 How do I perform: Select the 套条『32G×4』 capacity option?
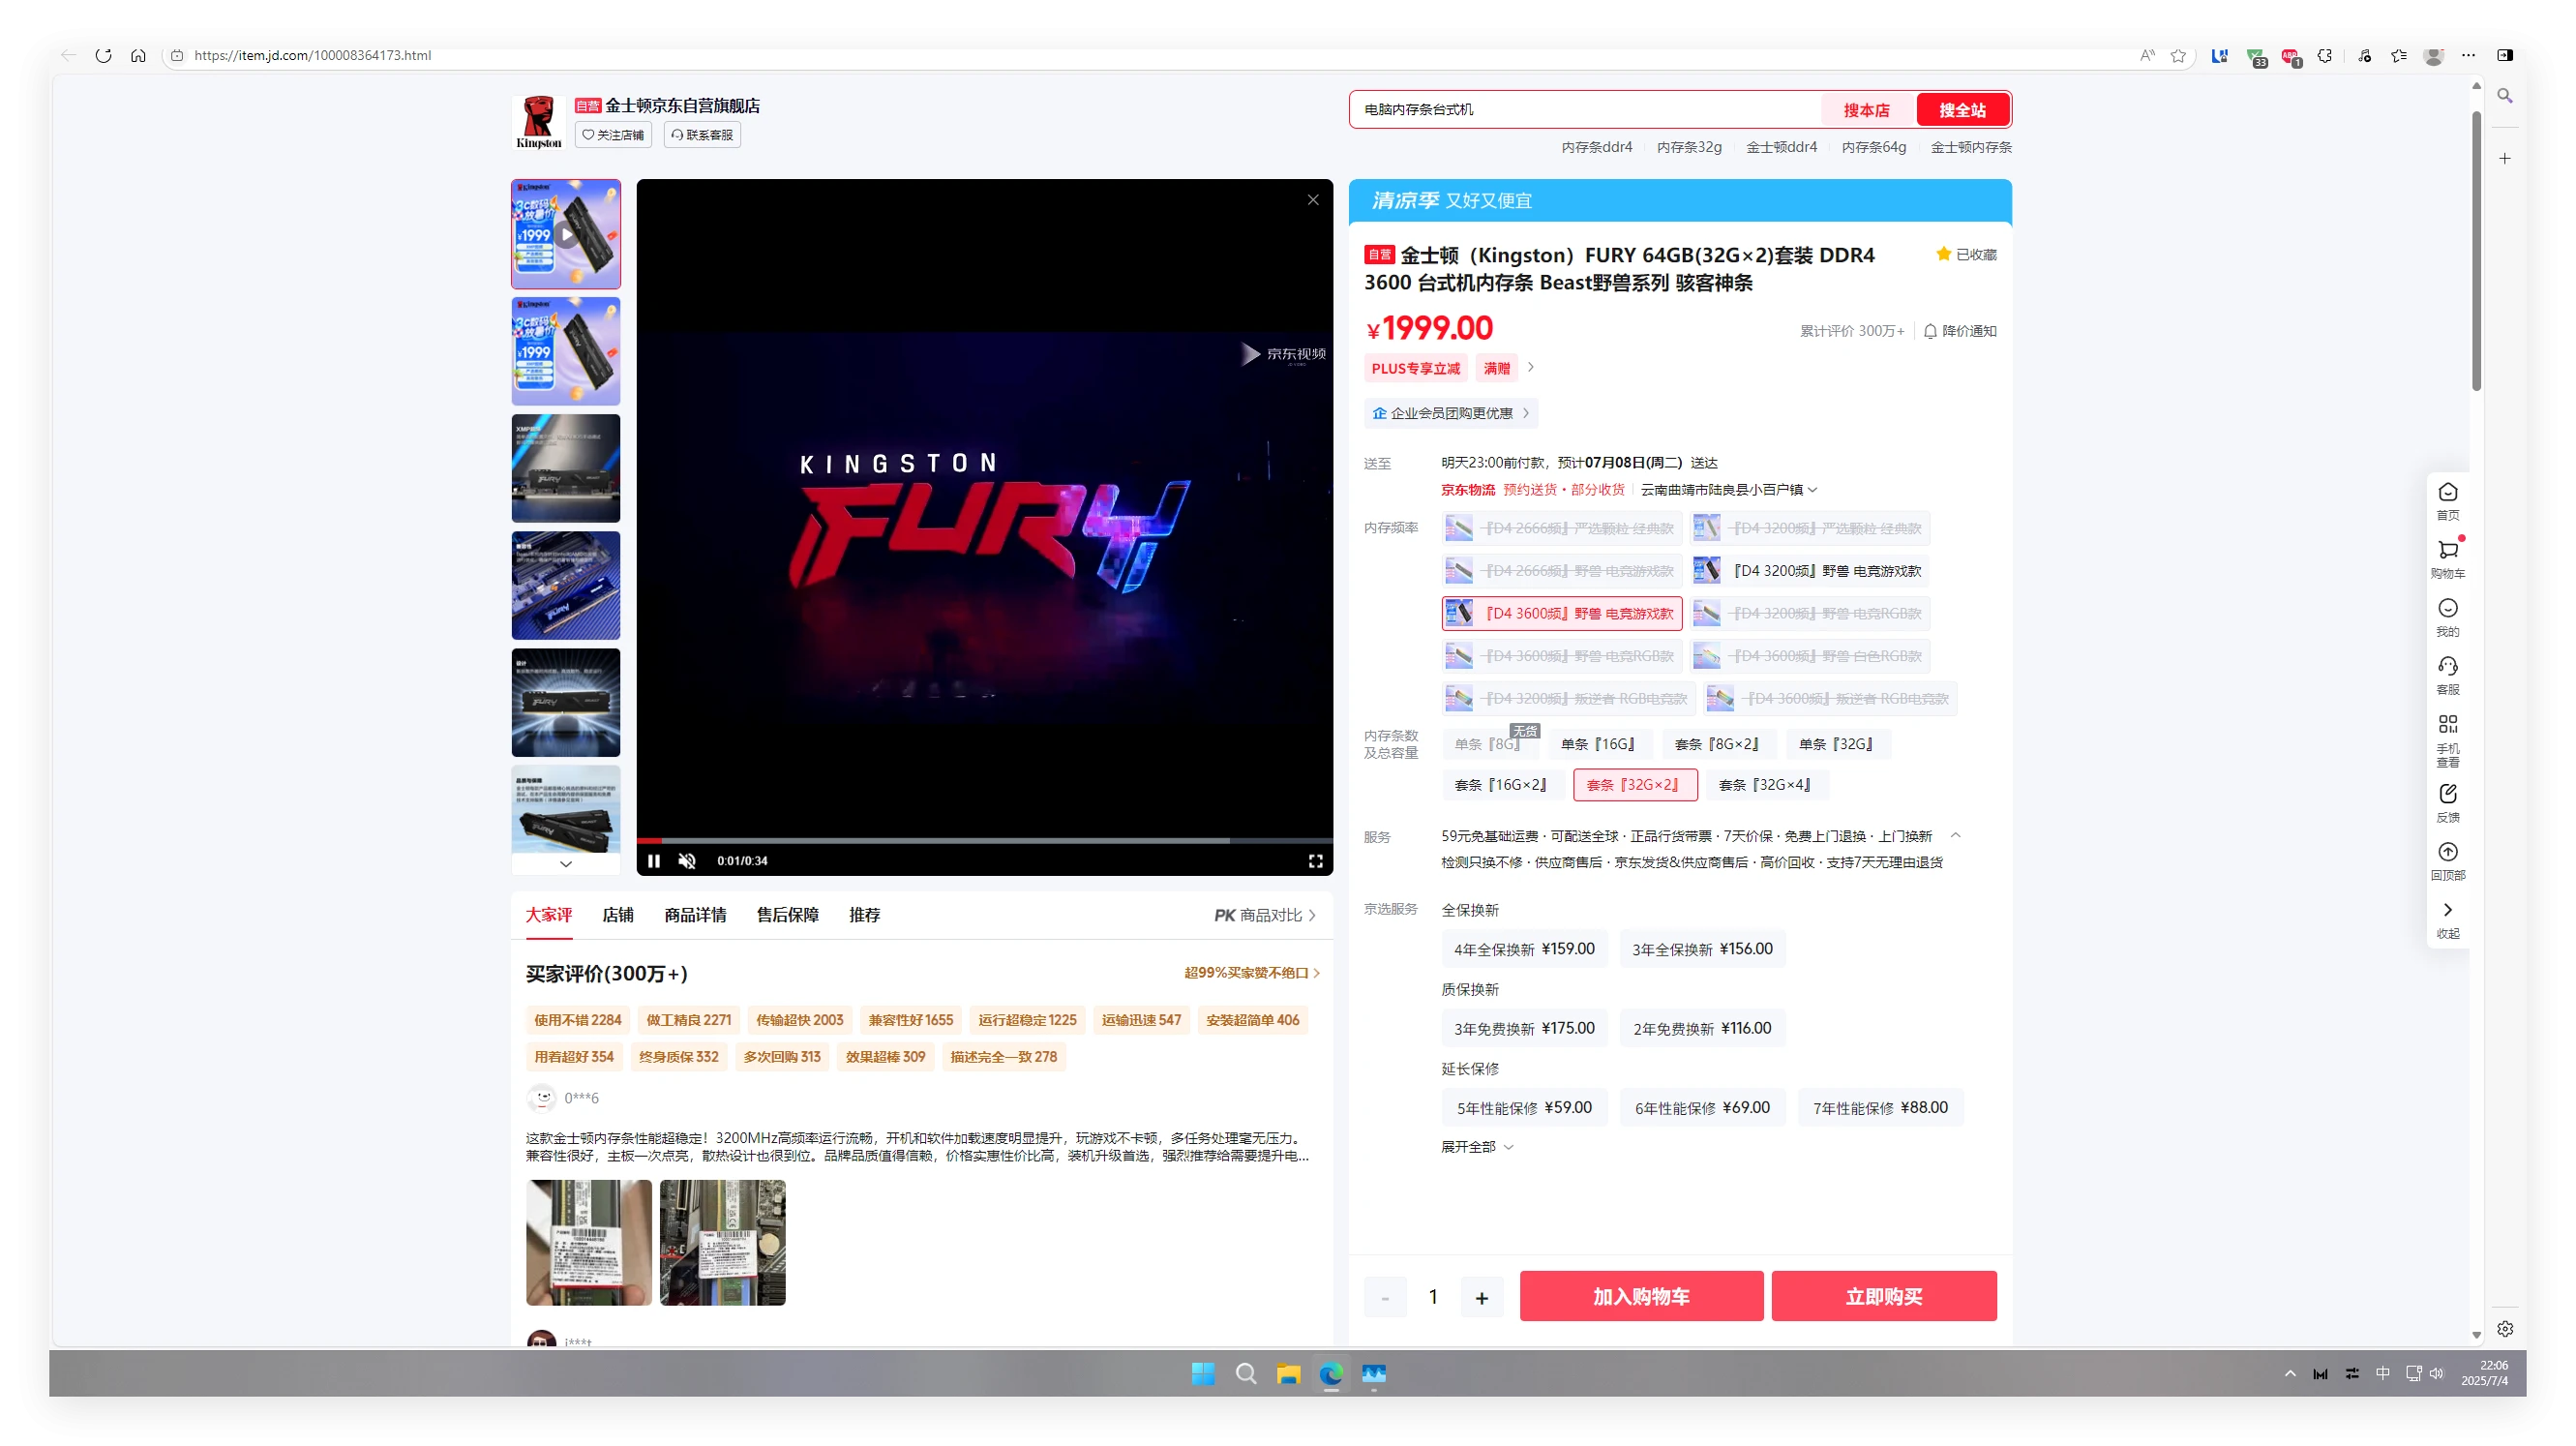pyautogui.click(x=1766, y=785)
